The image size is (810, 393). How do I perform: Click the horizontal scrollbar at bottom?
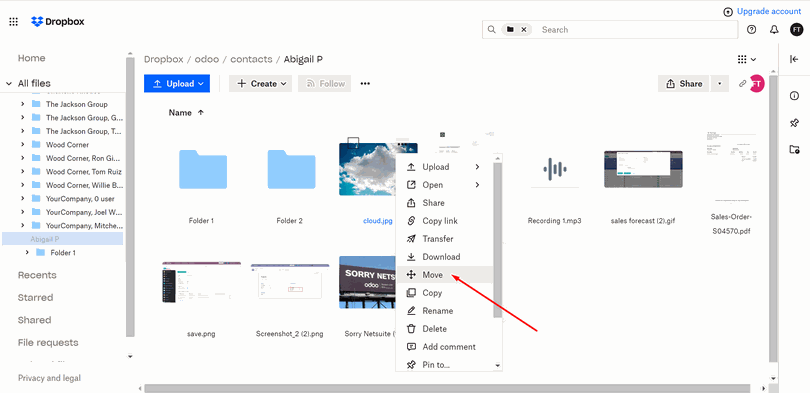(447, 388)
